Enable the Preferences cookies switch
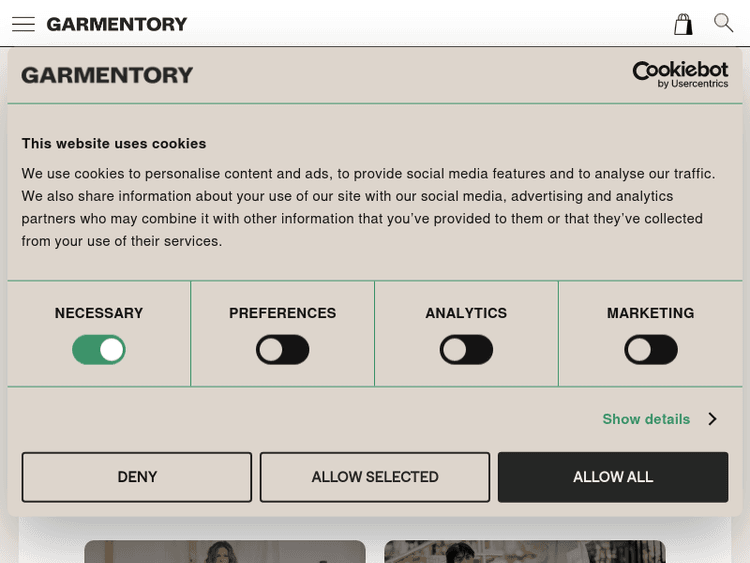This screenshot has height=563, width=750. pyautogui.click(x=283, y=350)
